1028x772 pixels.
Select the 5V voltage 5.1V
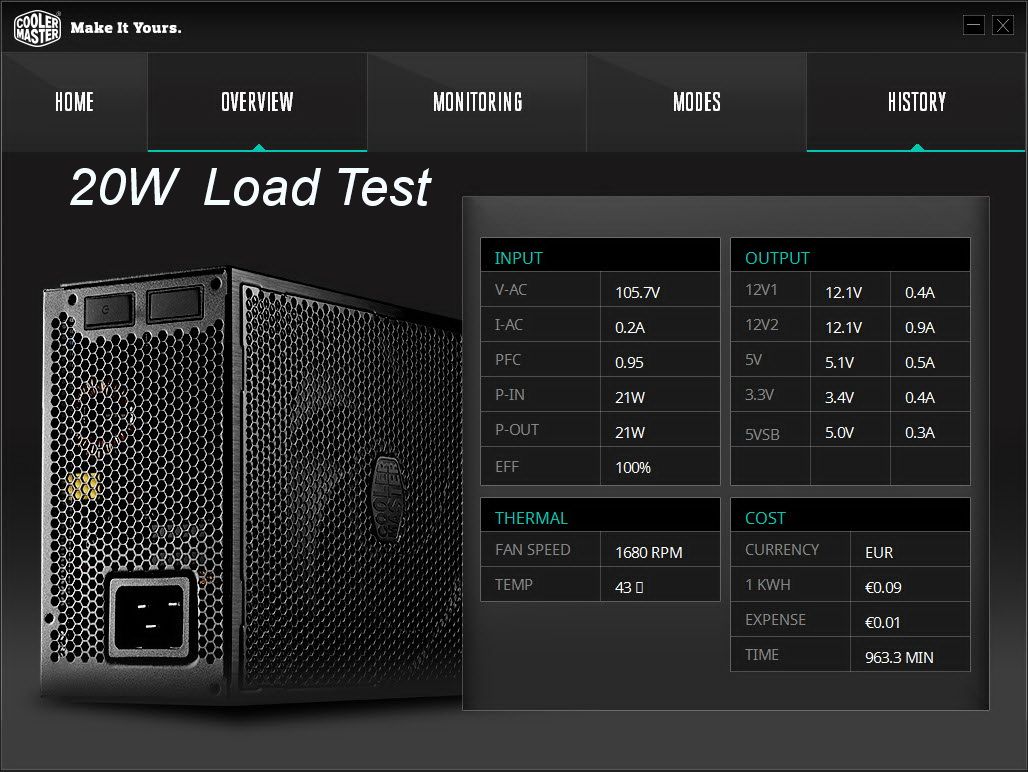pos(839,362)
